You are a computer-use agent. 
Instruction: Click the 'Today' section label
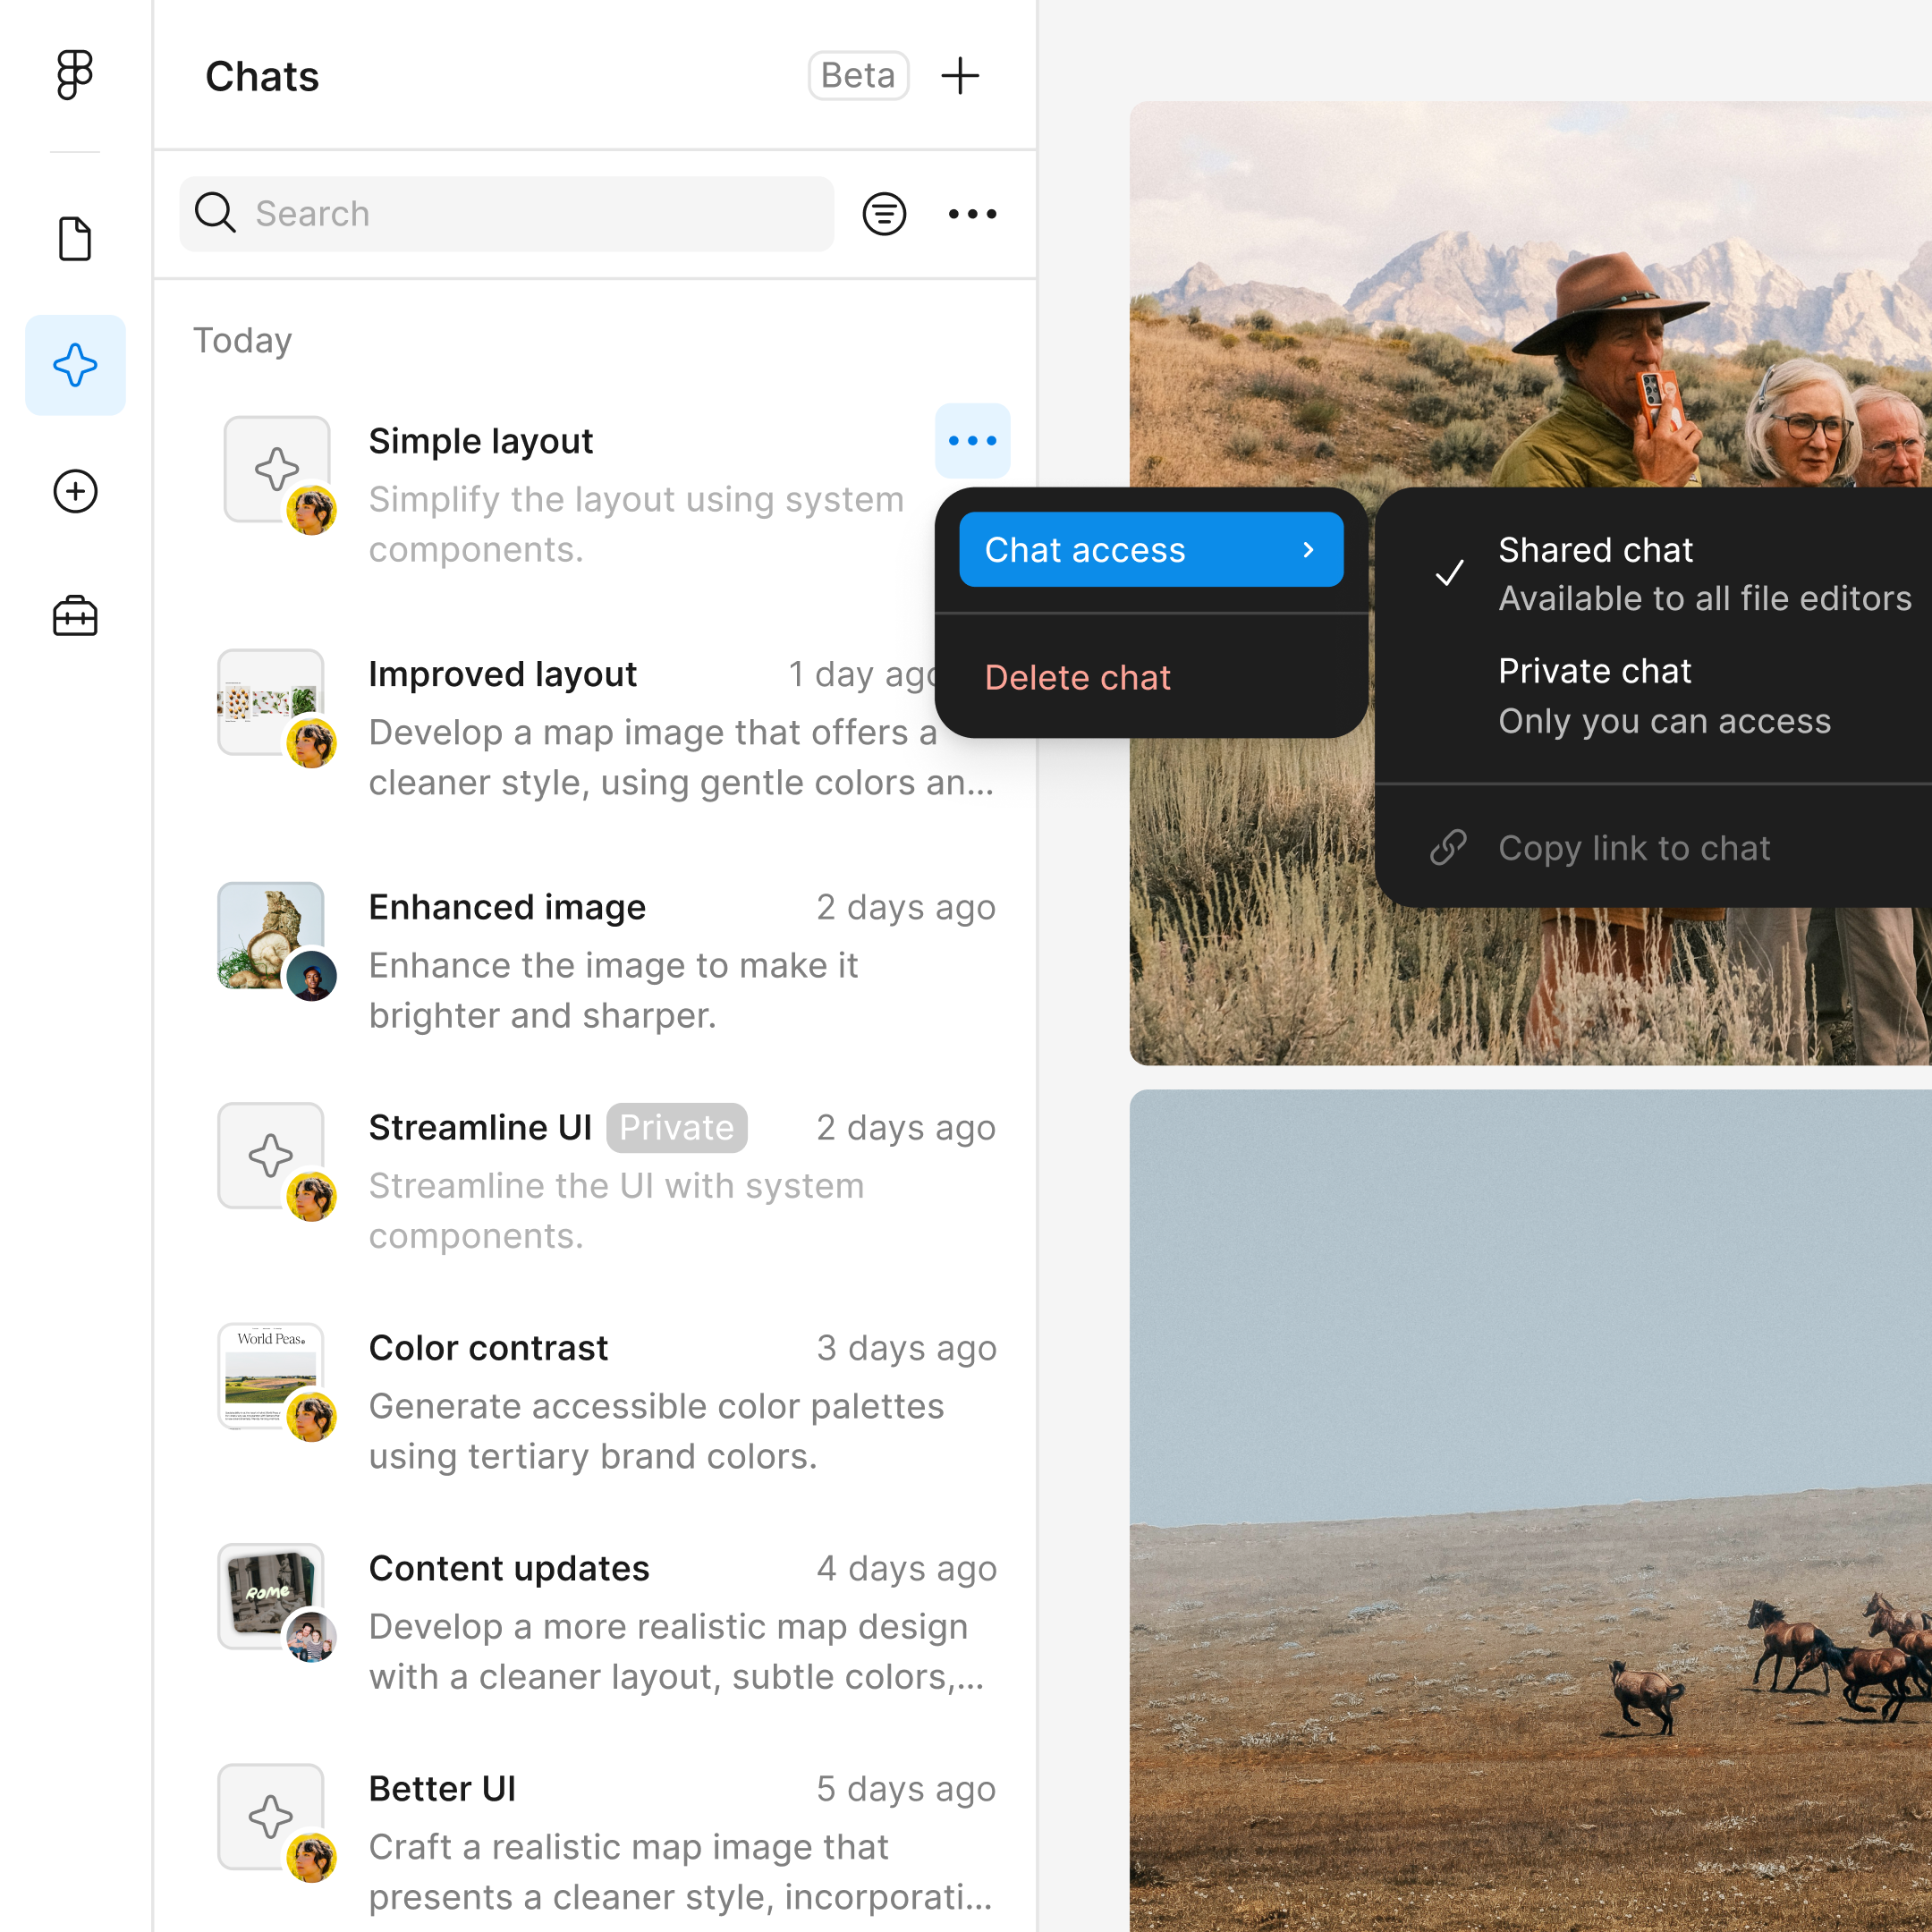[242, 340]
